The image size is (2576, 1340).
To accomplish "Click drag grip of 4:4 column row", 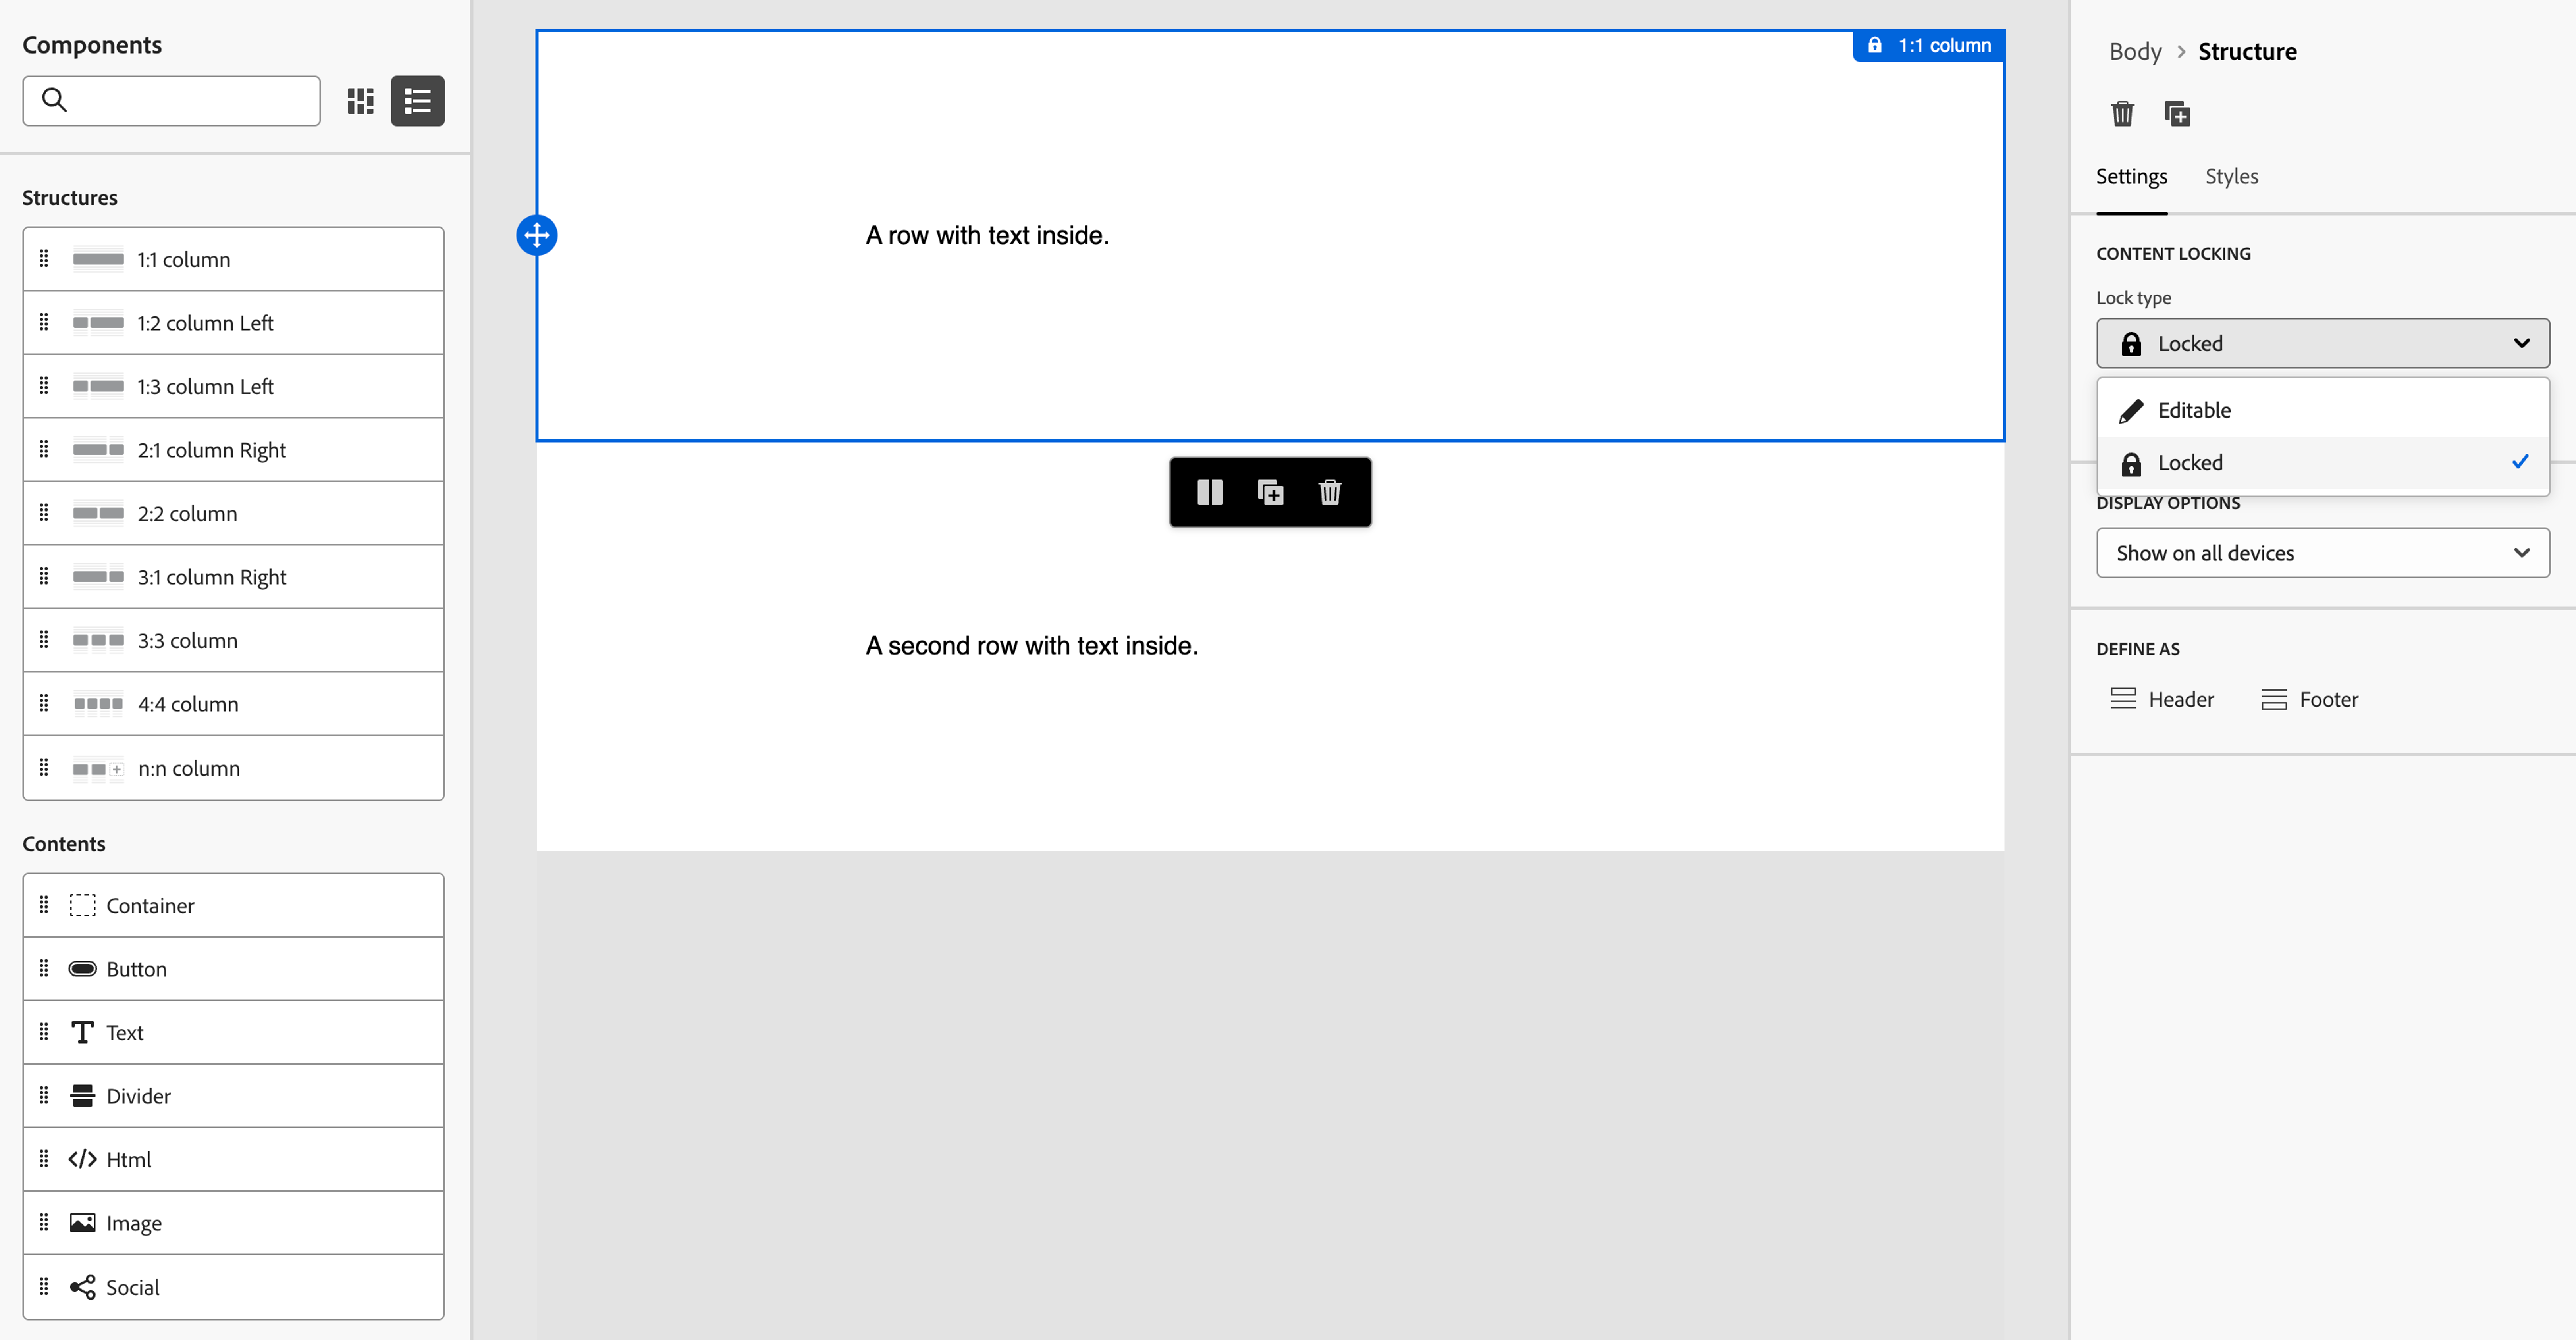I will (x=44, y=703).
